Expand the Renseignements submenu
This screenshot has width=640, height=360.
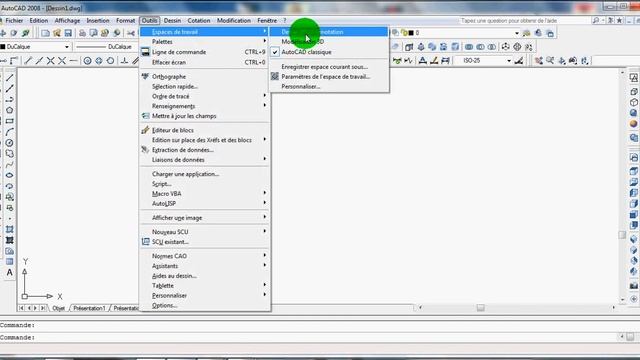(x=204, y=106)
